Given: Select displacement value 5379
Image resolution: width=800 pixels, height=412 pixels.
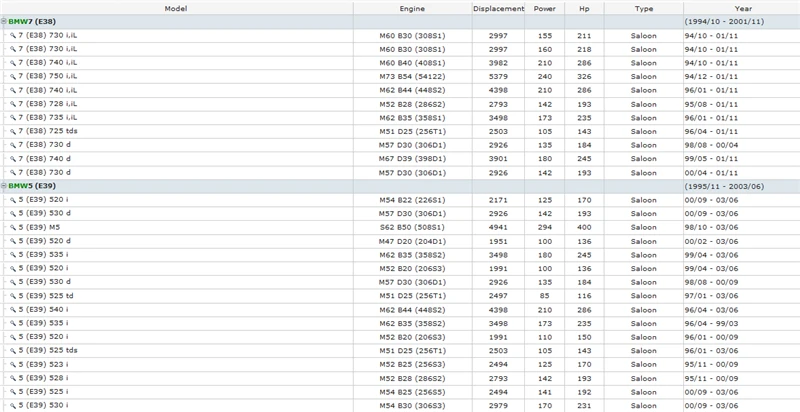Looking at the screenshot, I should (498, 76).
